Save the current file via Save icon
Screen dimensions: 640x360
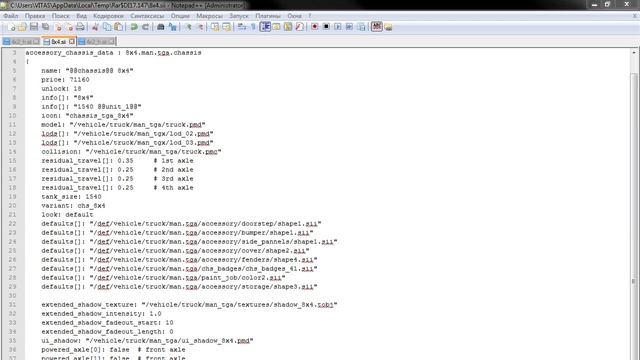click(34, 27)
